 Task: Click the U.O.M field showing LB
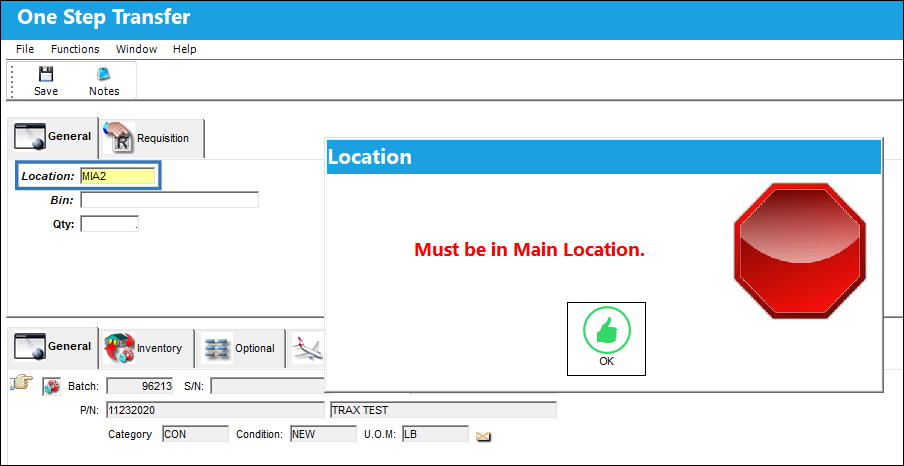click(x=435, y=434)
